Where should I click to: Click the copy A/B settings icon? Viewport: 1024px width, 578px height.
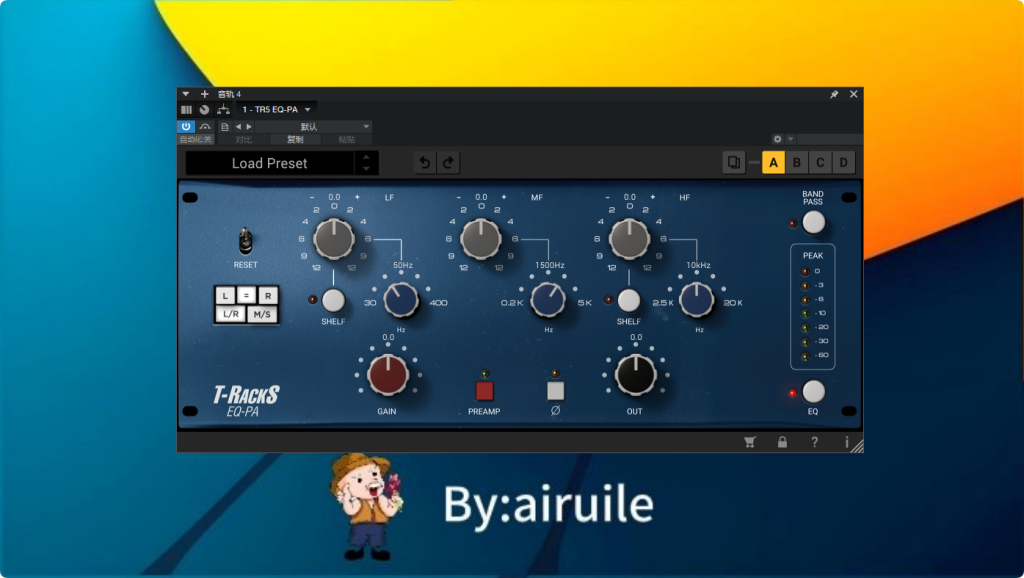[x=734, y=163]
